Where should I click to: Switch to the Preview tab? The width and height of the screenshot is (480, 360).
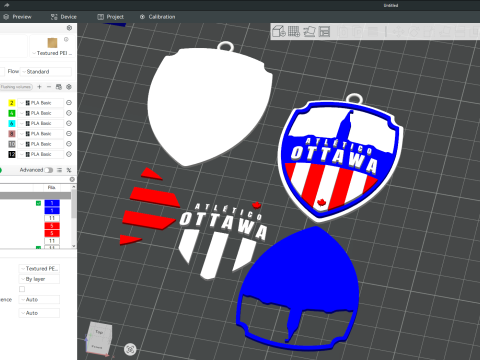point(17,17)
